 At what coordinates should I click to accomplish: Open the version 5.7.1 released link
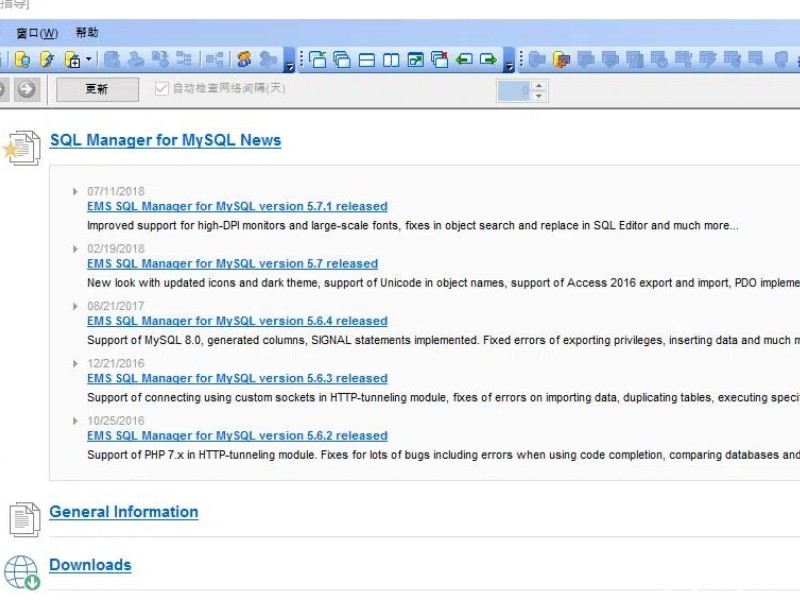[237, 207]
